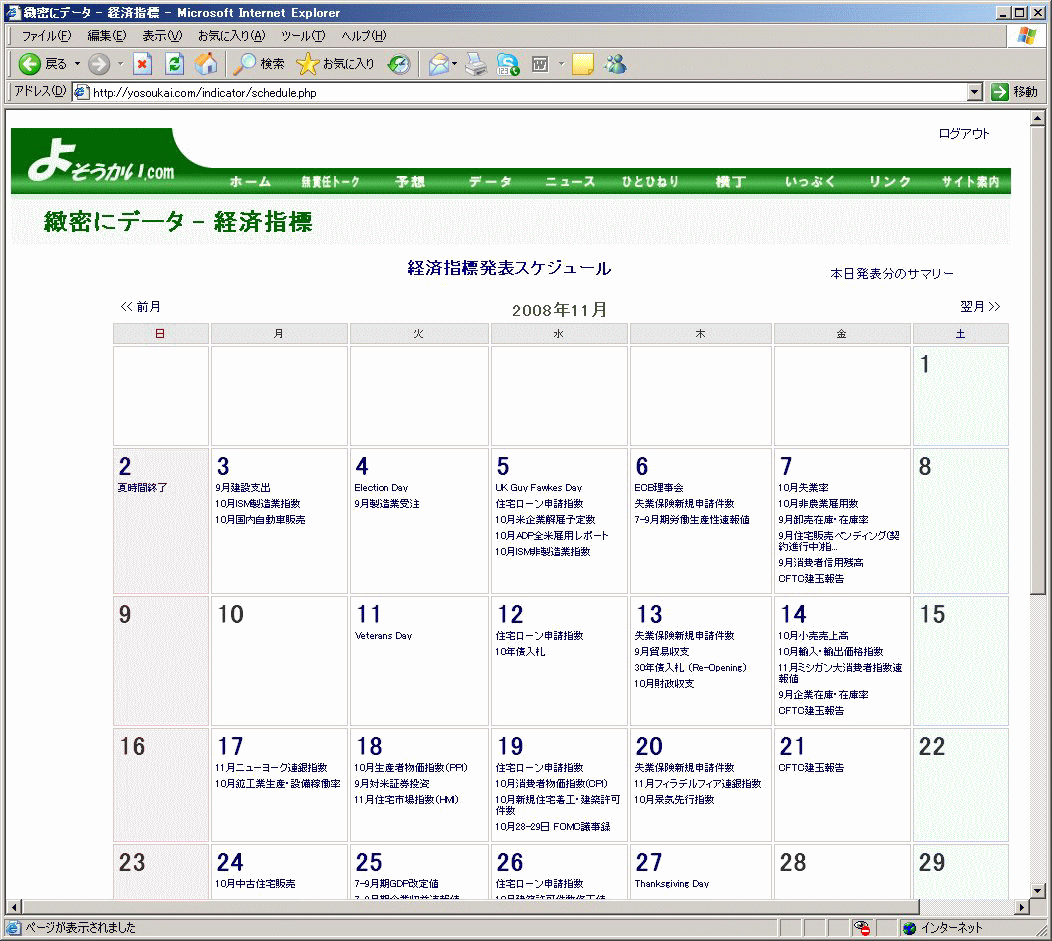The width and height of the screenshot is (1052, 941).
Task: Open the ファイル(F) menu
Action: pos(46,36)
